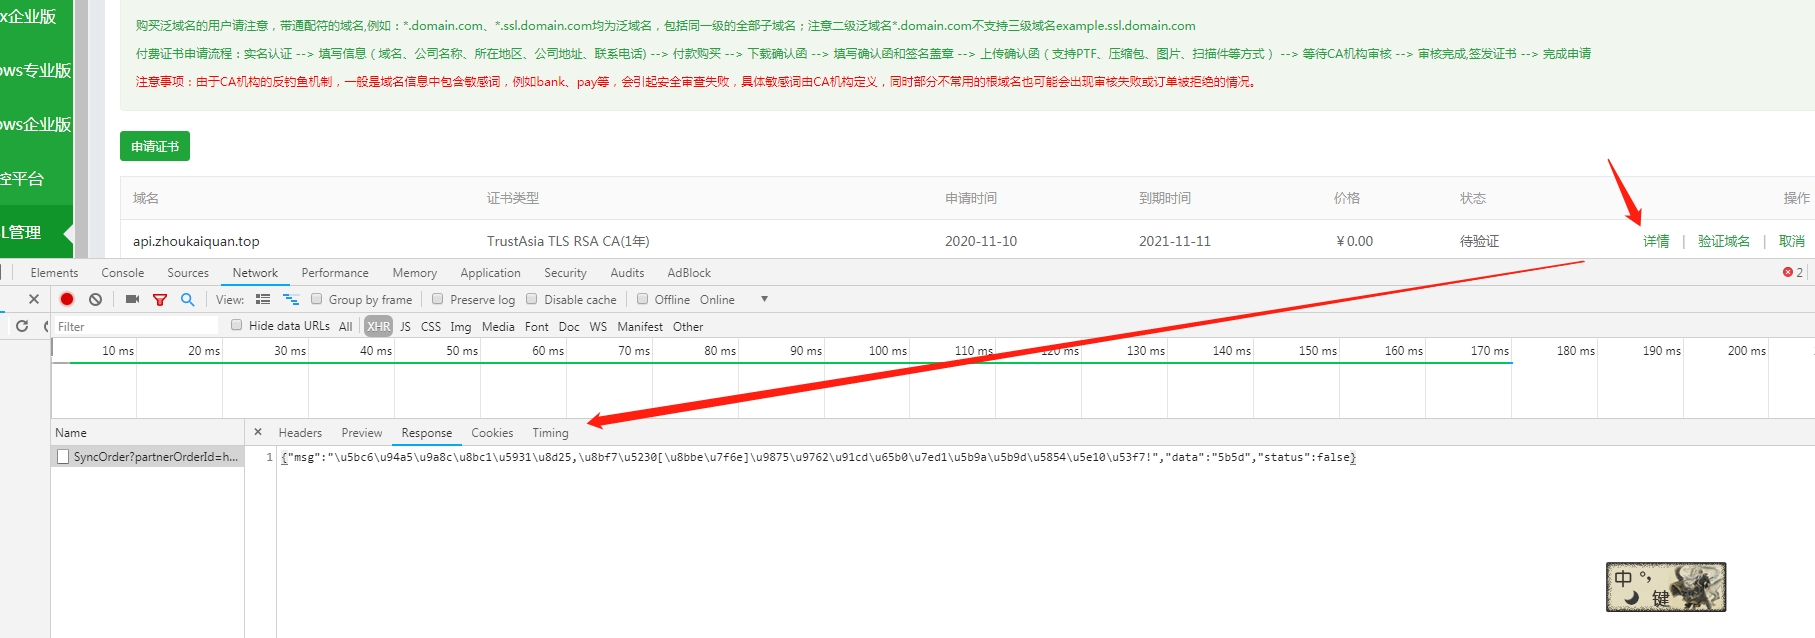This screenshot has width=1815, height=638.
Task: Switch to the Console tab
Action: click(x=123, y=272)
